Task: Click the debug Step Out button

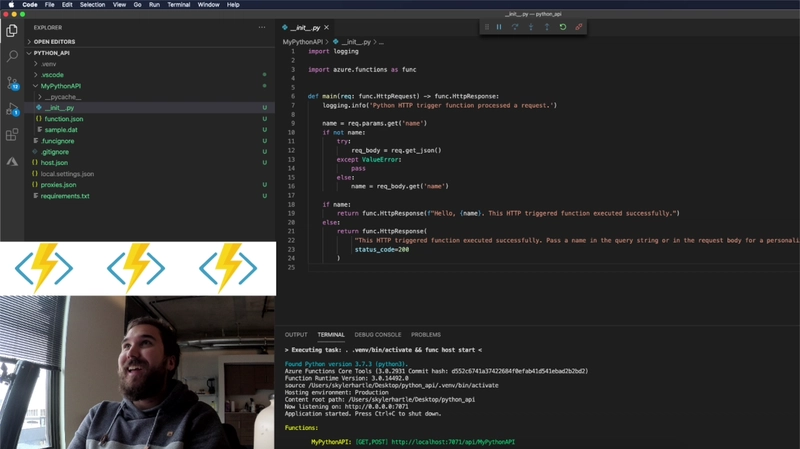Action: (x=546, y=27)
